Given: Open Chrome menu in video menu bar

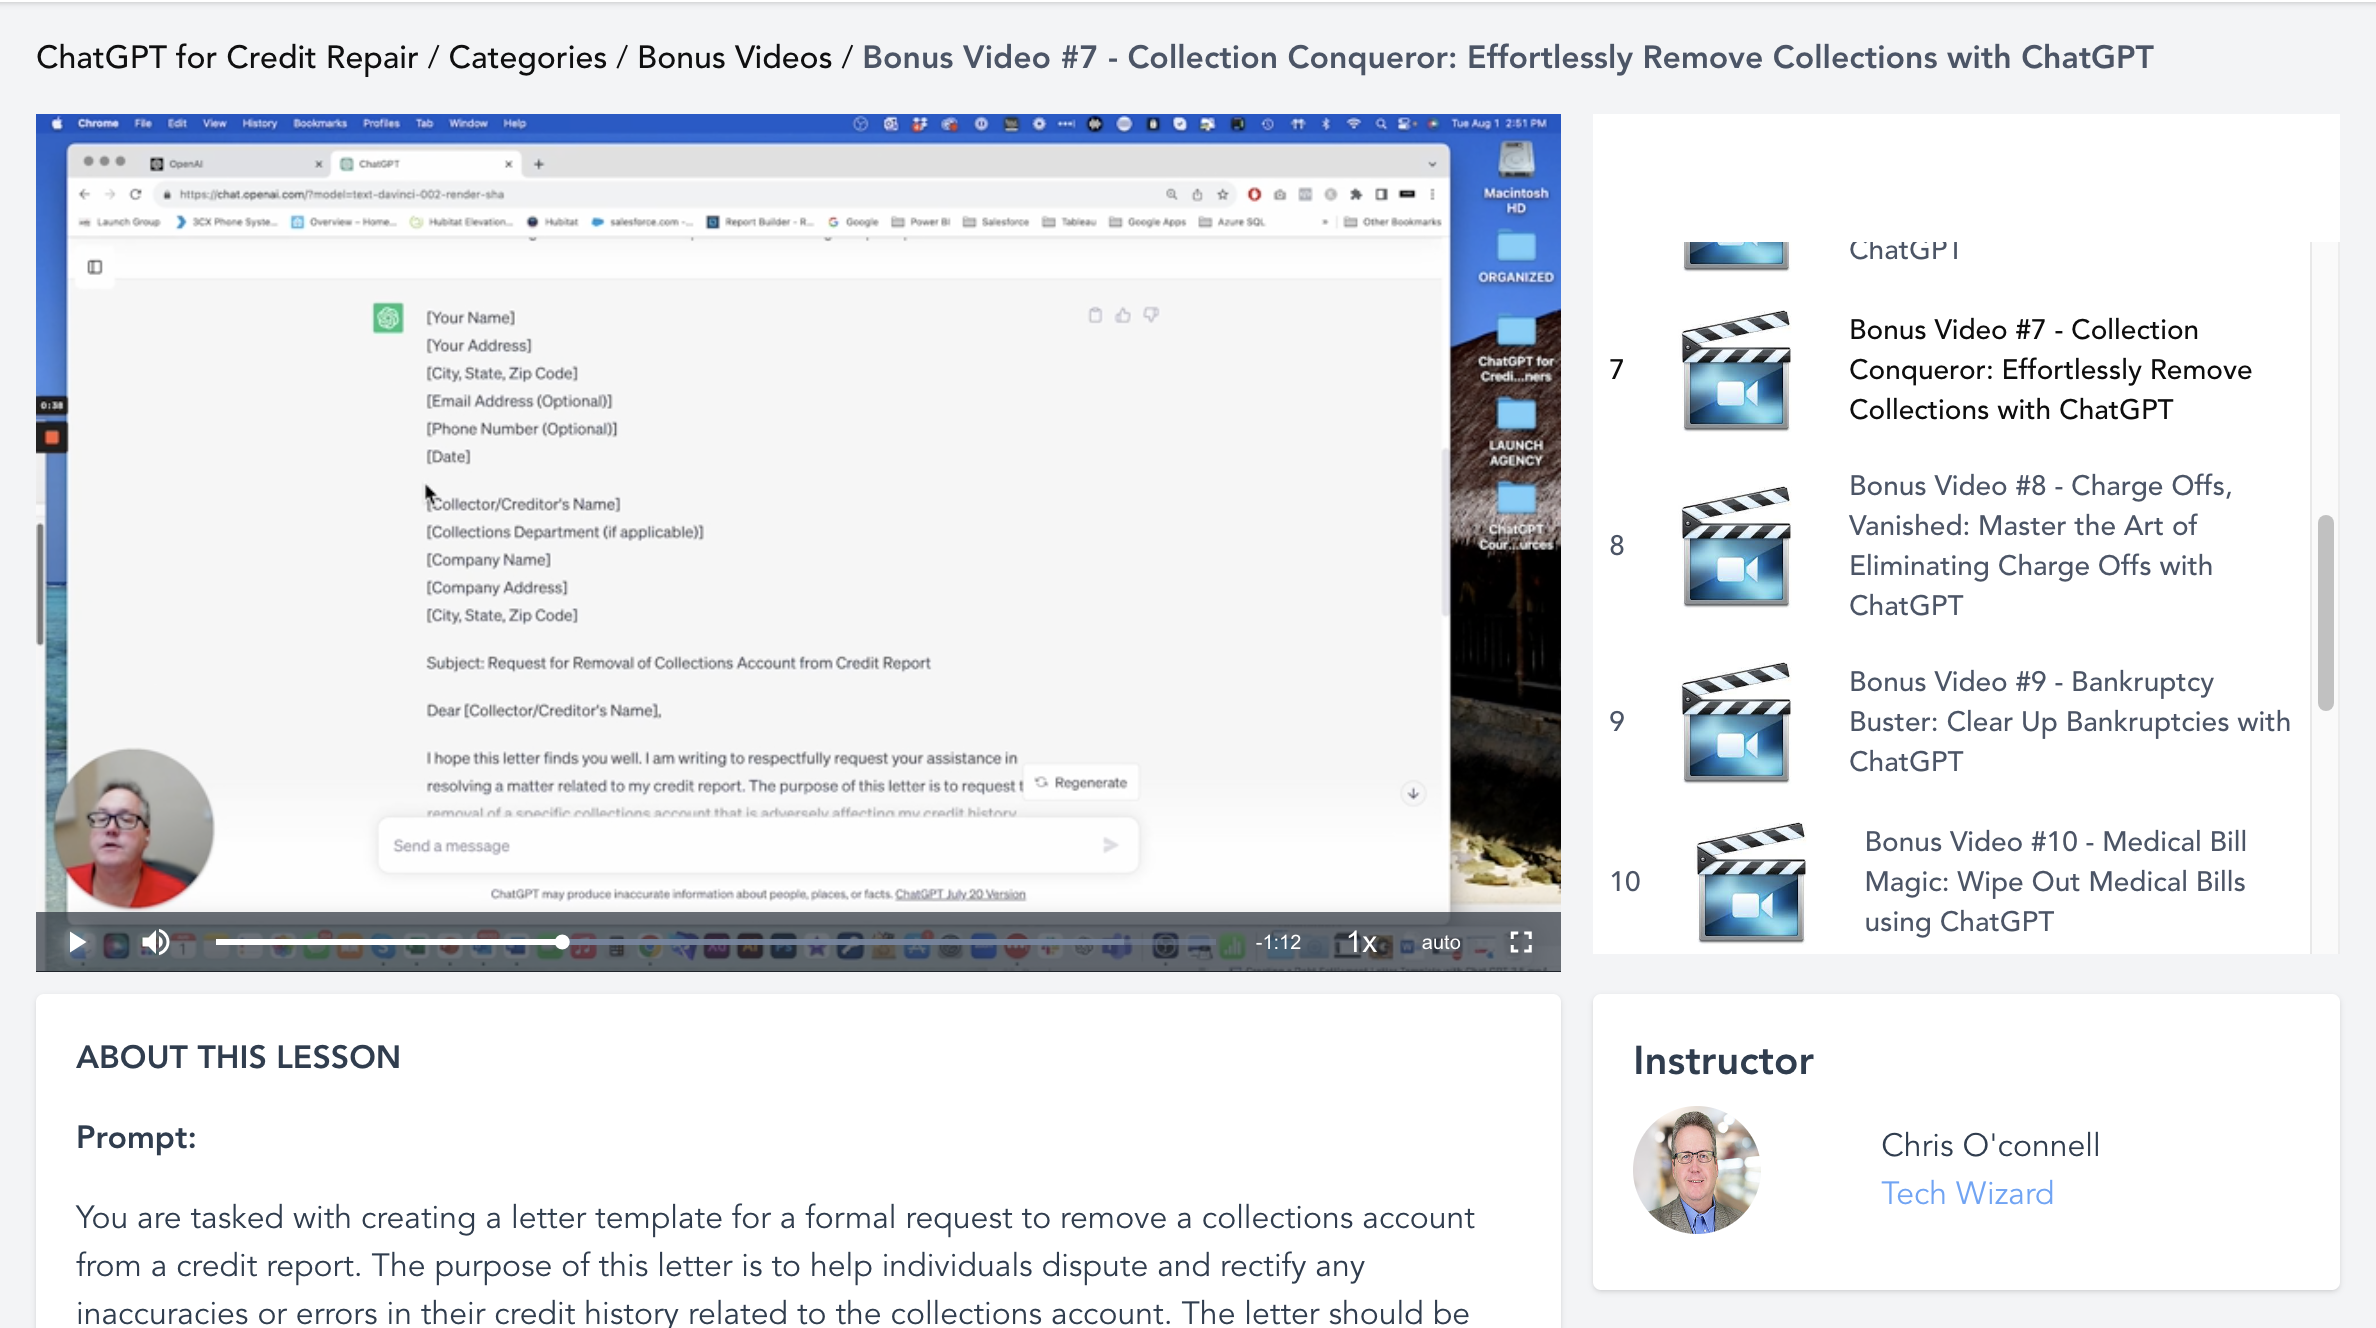Looking at the screenshot, I should coord(98,123).
